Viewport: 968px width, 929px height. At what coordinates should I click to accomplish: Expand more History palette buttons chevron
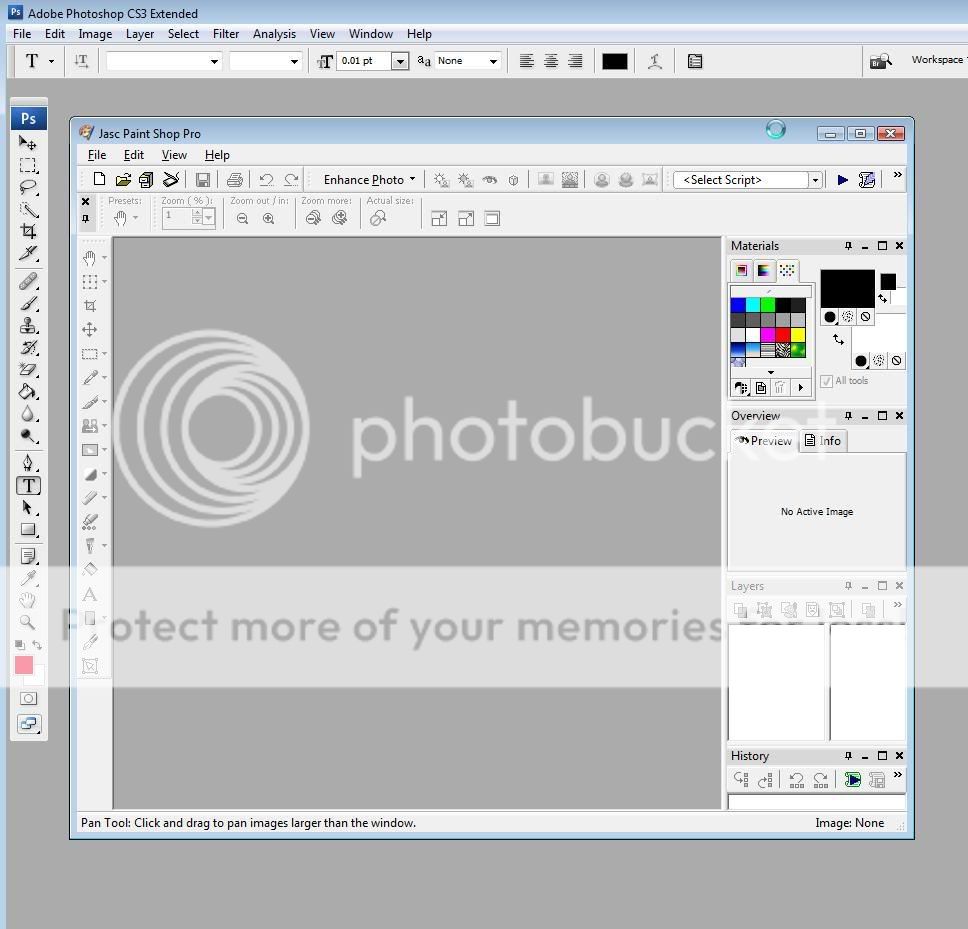pos(898,775)
